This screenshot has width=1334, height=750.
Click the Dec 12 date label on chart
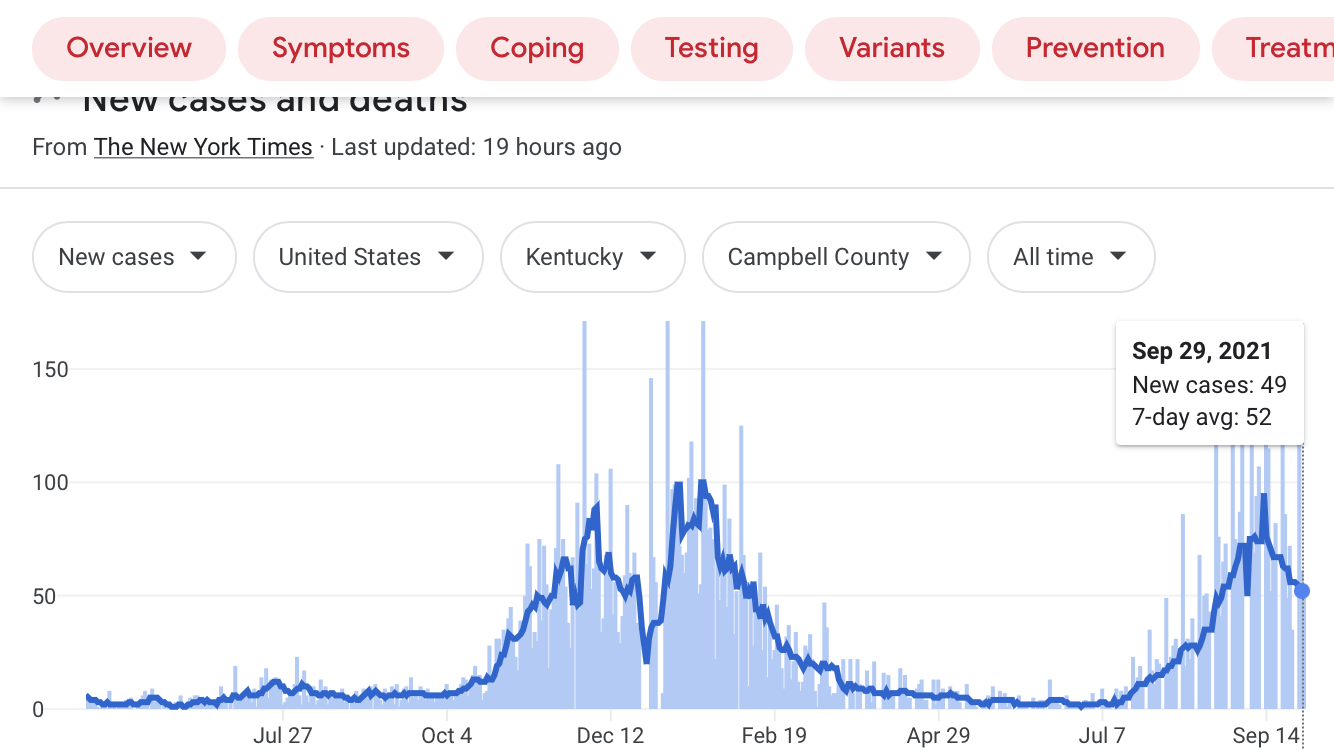[610, 736]
